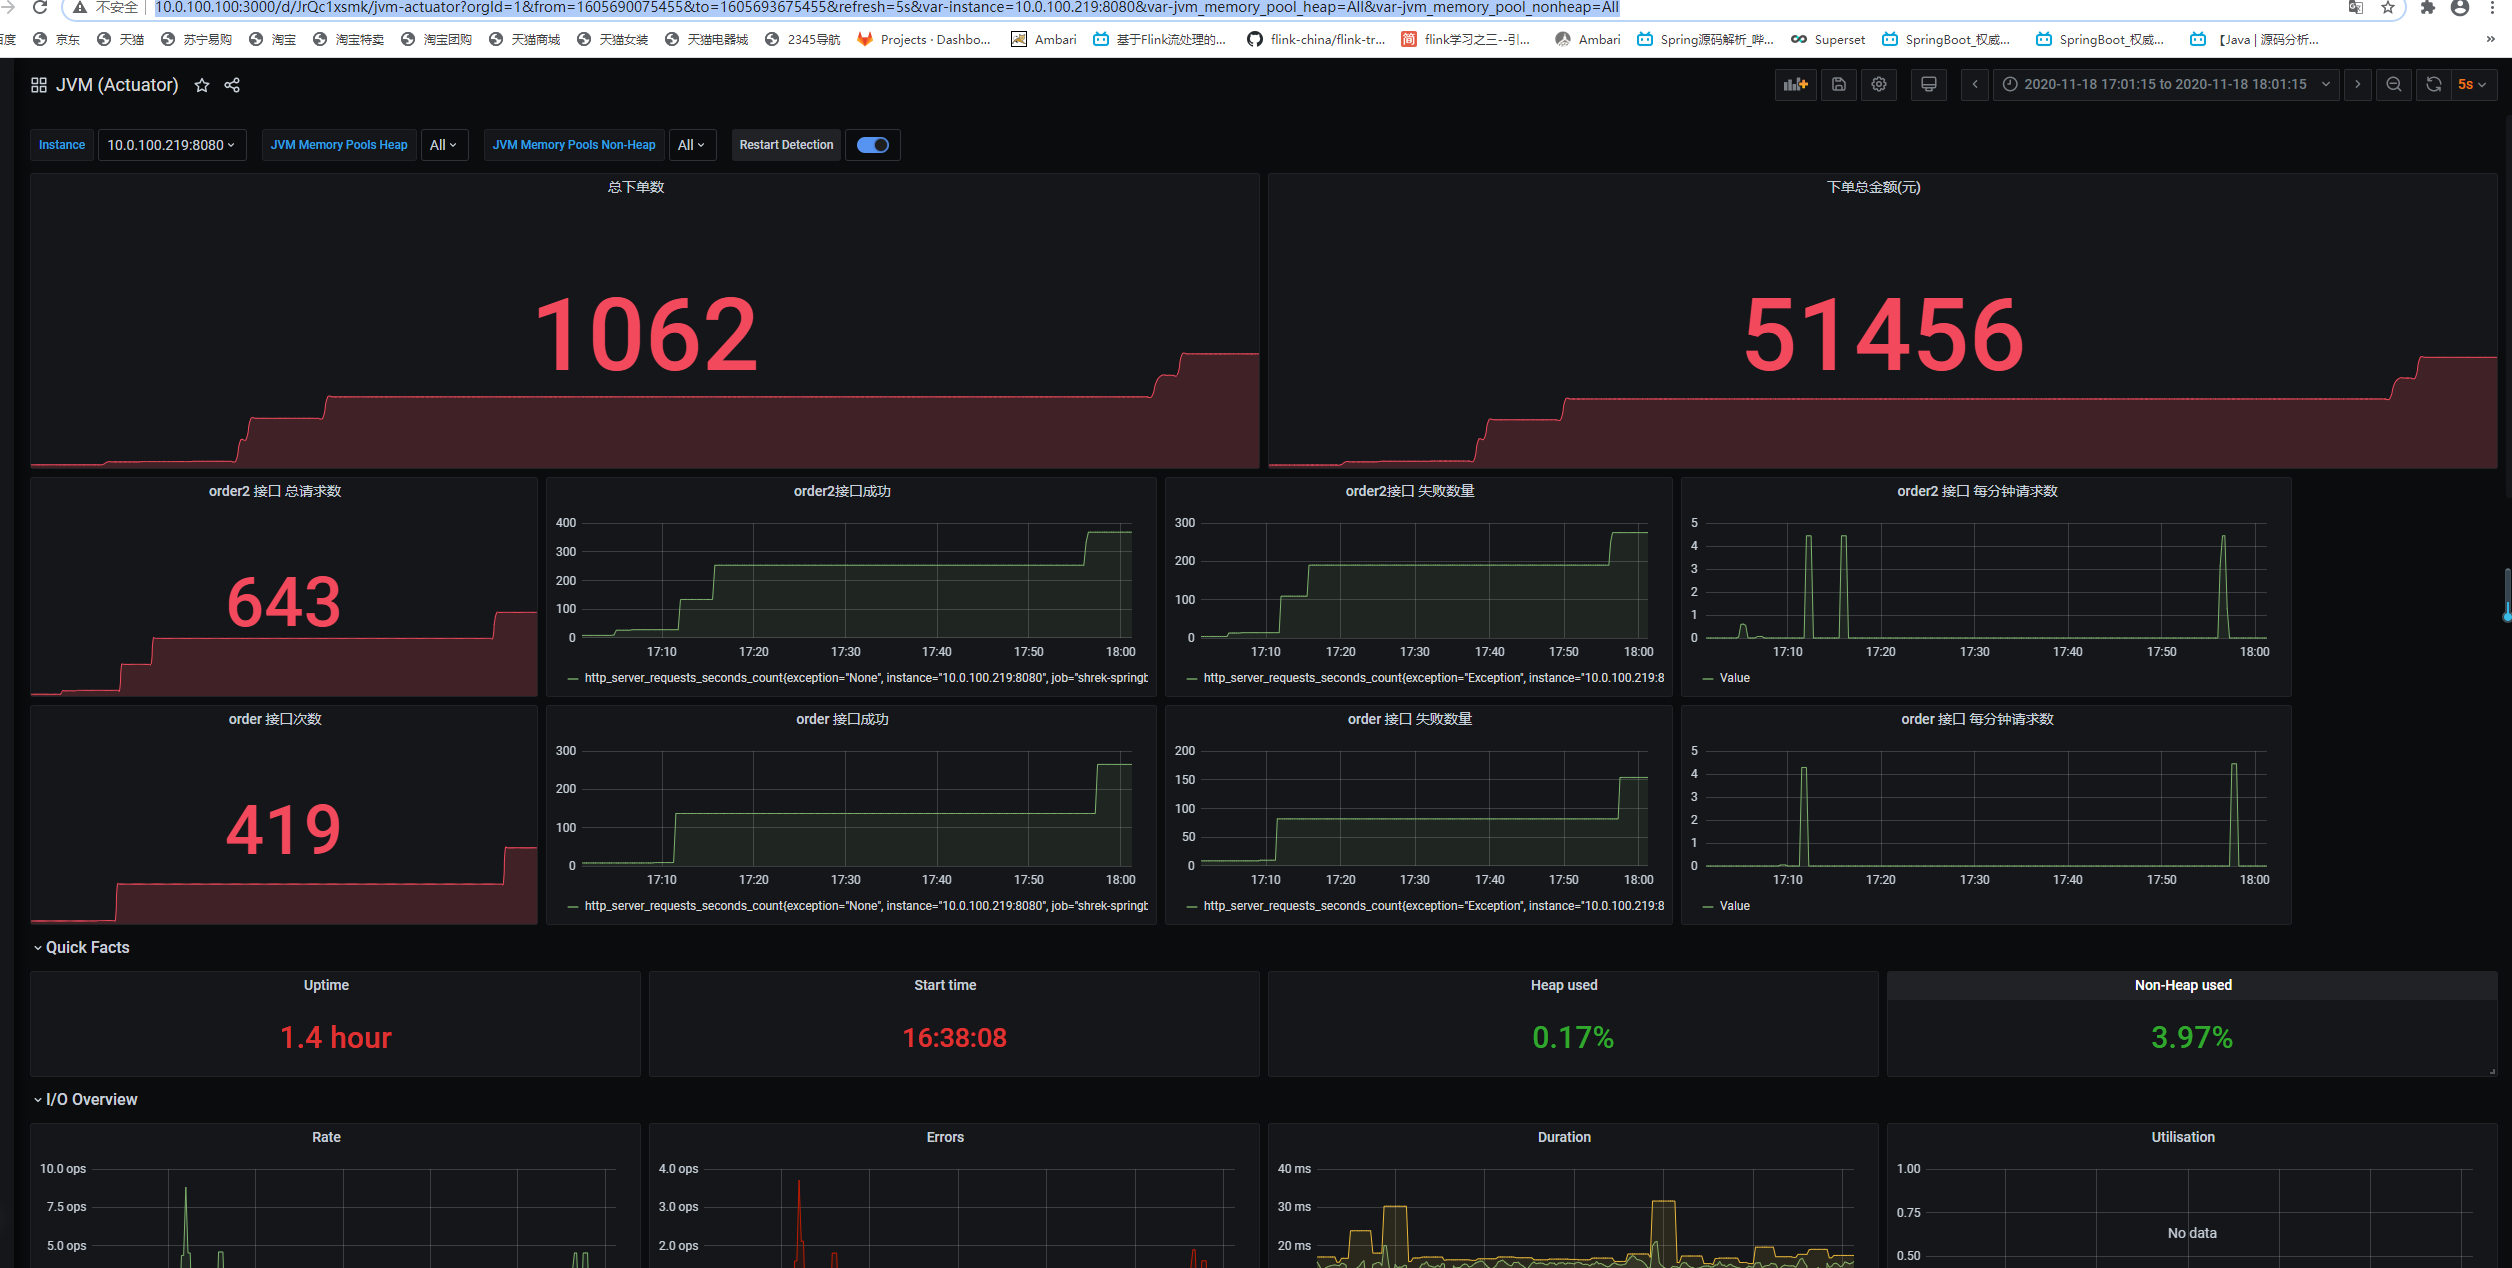Open the dashboard settings gear
Viewport: 2512px width, 1268px height.
point(1879,85)
